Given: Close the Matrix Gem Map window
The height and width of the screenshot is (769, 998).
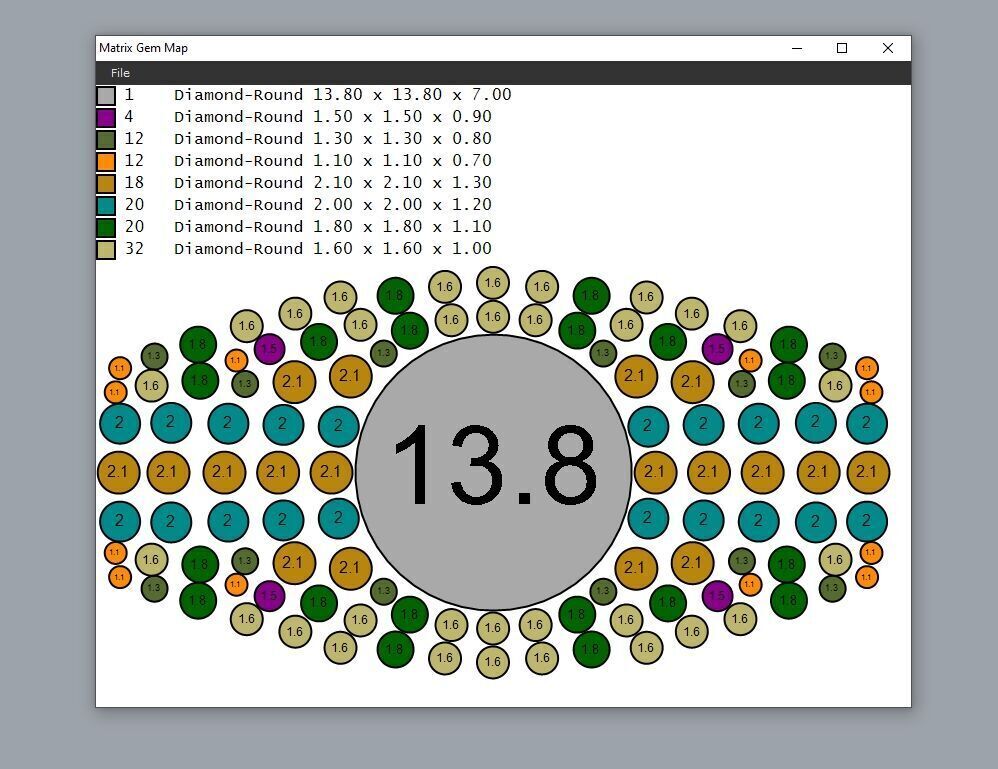Looking at the screenshot, I should click(x=888, y=48).
